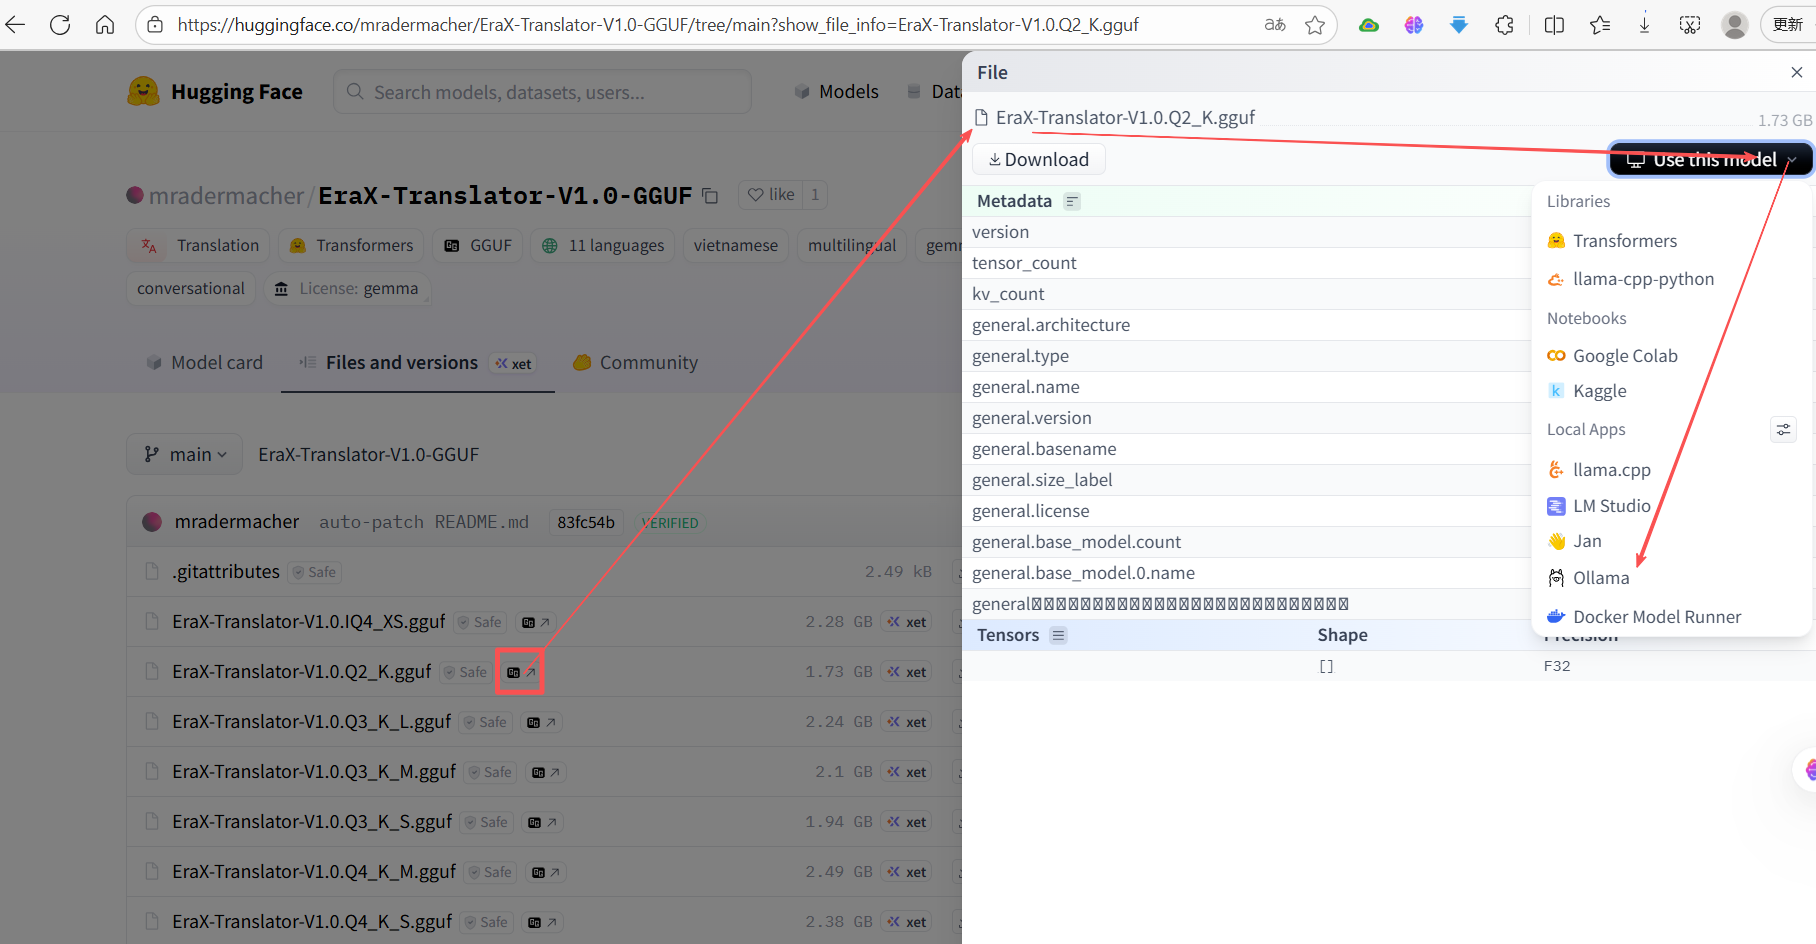1816x944 pixels.
Task: Click the Hugging Face logo
Action: click(x=215, y=92)
